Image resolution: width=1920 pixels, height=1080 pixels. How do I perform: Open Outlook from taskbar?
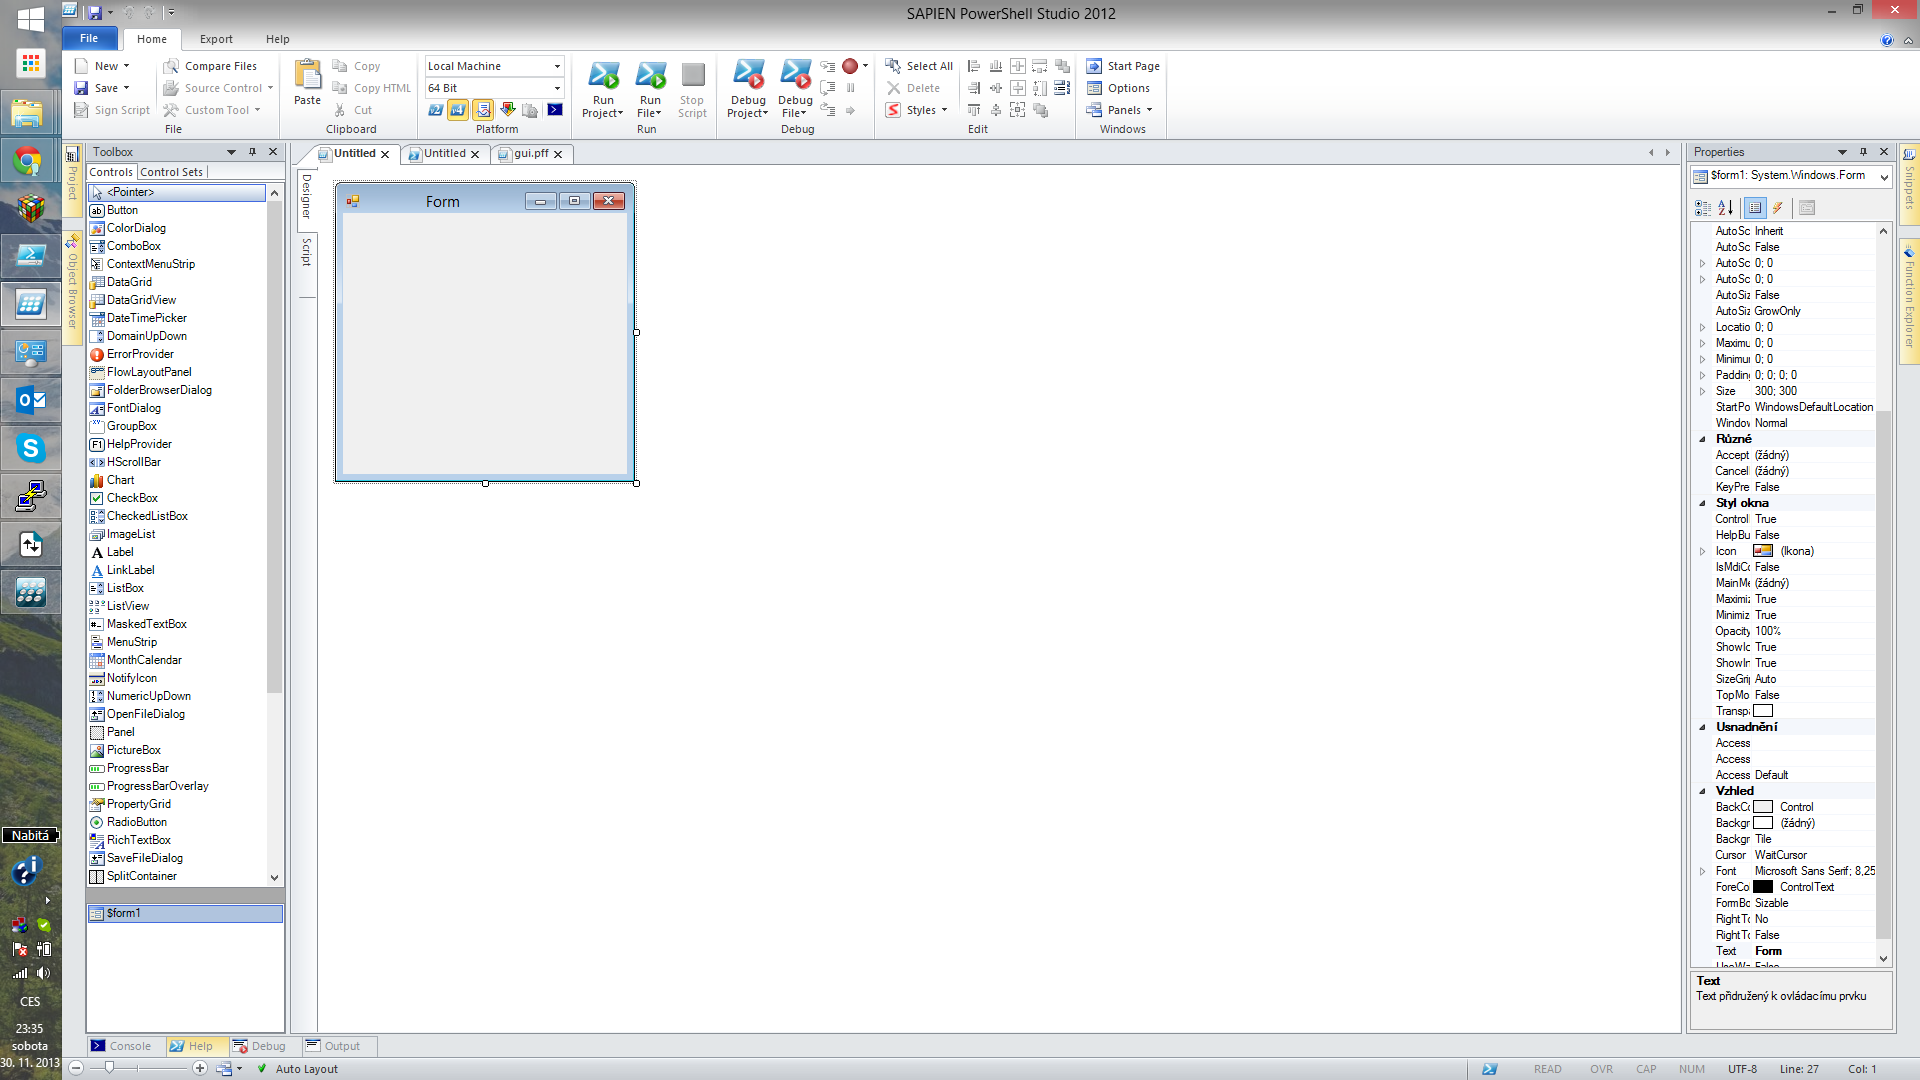tap(30, 400)
